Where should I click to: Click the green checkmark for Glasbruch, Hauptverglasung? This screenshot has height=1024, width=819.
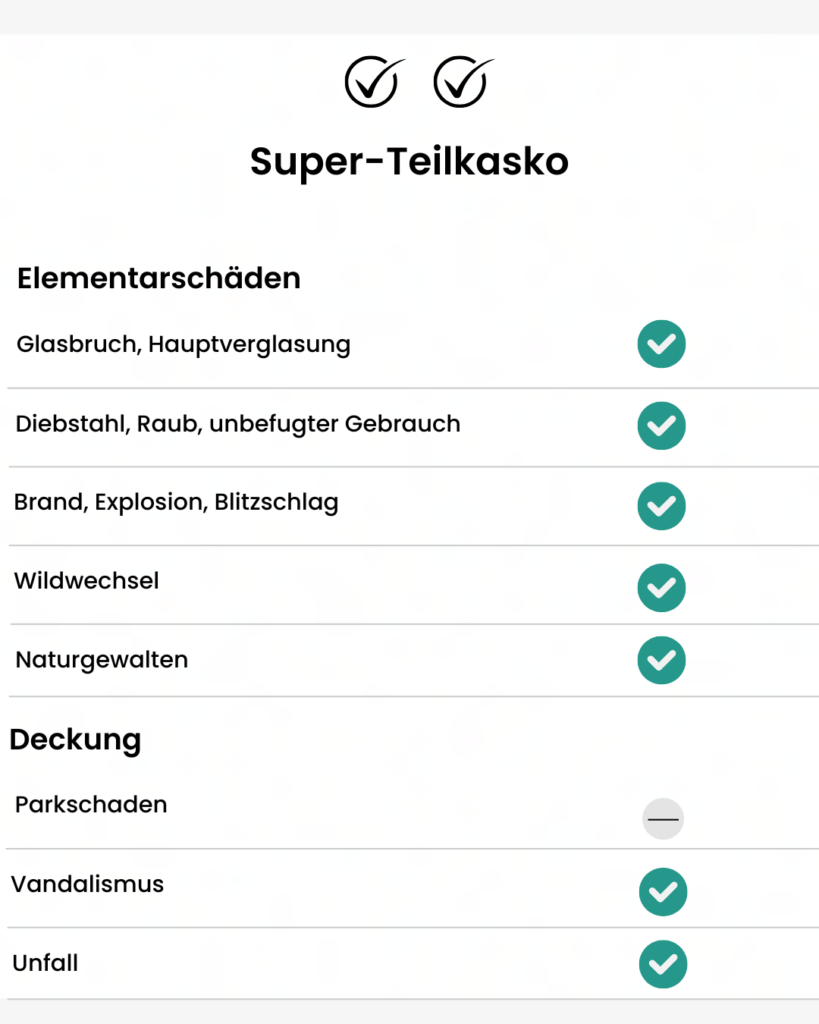[x=661, y=344]
